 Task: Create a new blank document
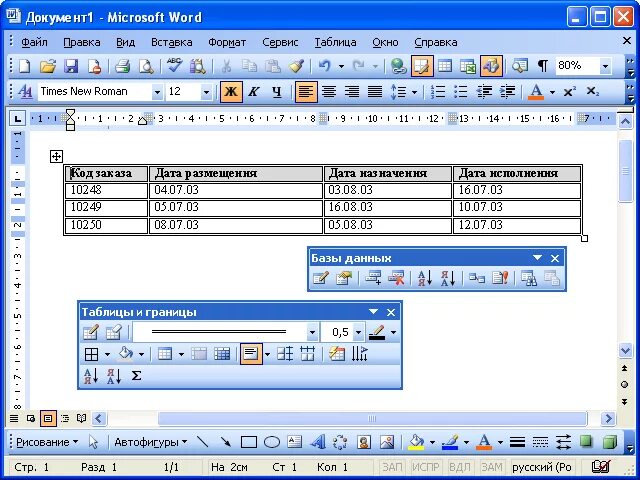point(24,66)
